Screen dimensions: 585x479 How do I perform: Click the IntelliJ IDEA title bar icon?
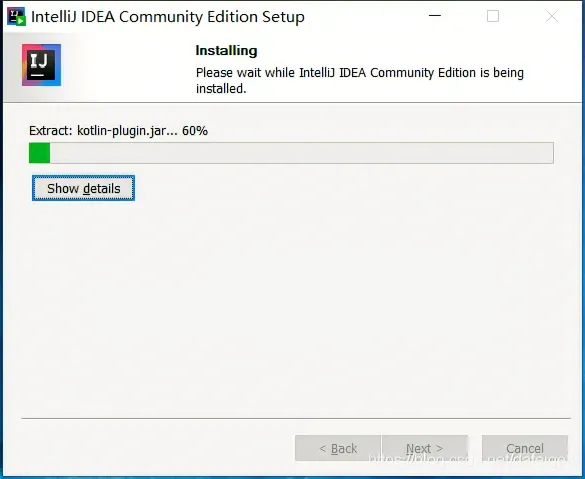click(x=16, y=16)
